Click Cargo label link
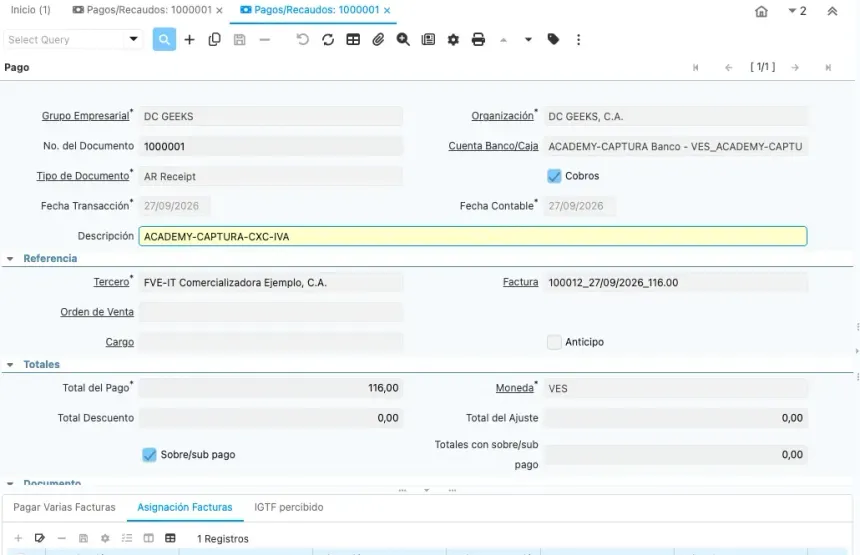860x555 pixels. click(x=120, y=342)
